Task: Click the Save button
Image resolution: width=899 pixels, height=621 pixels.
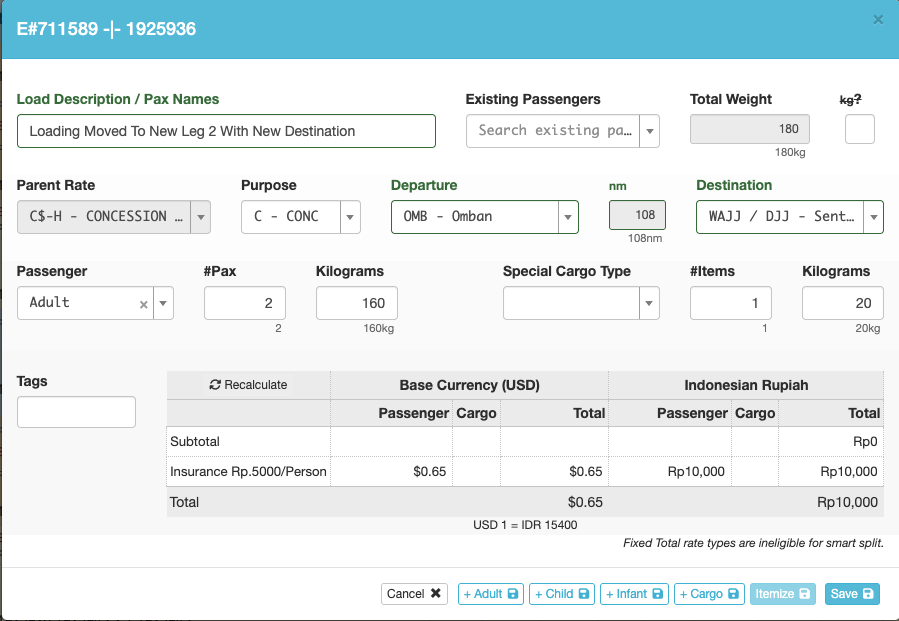Action: 852,594
